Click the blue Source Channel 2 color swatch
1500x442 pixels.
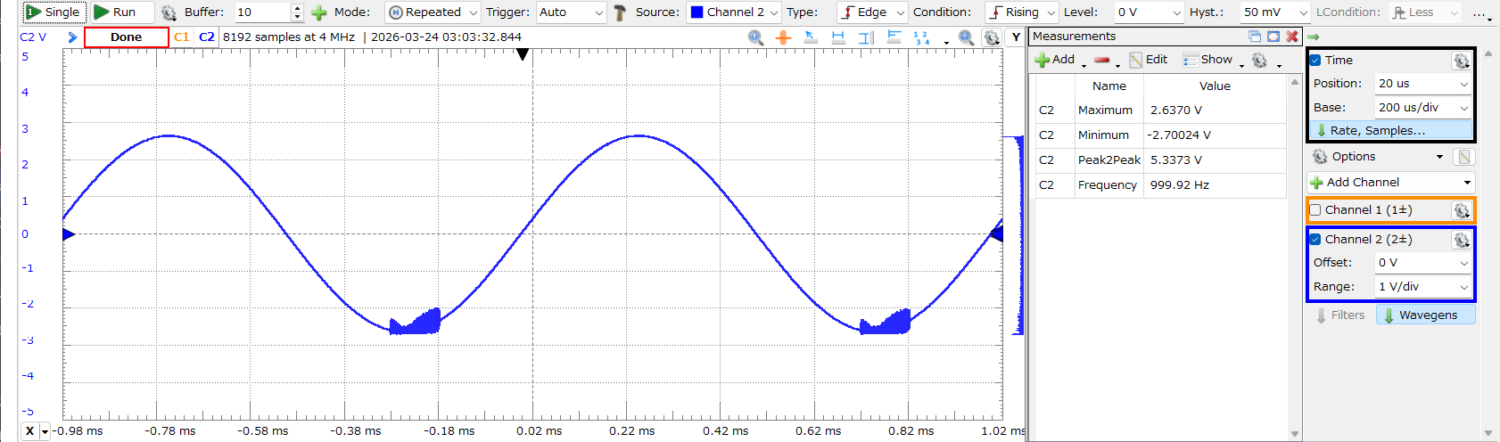[697, 13]
